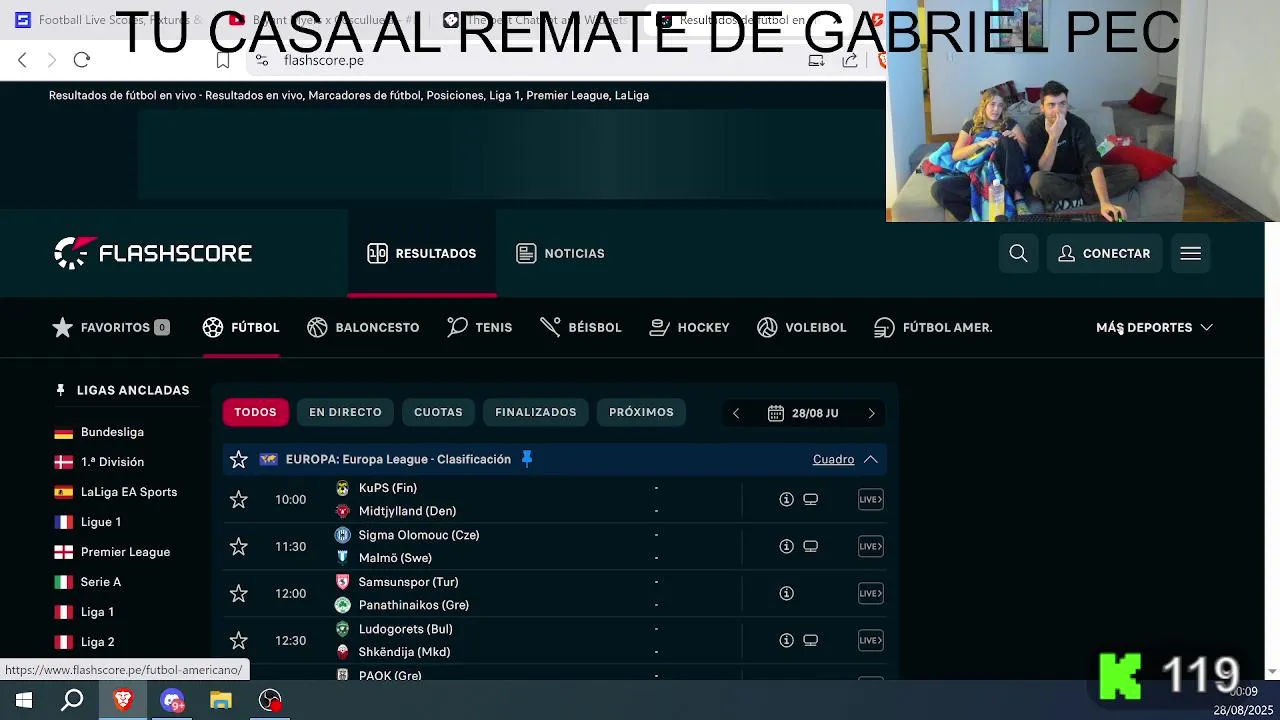1280x720 pixels.
Task: Select the VOLEIBOL sport
Action: coord(801,327)
